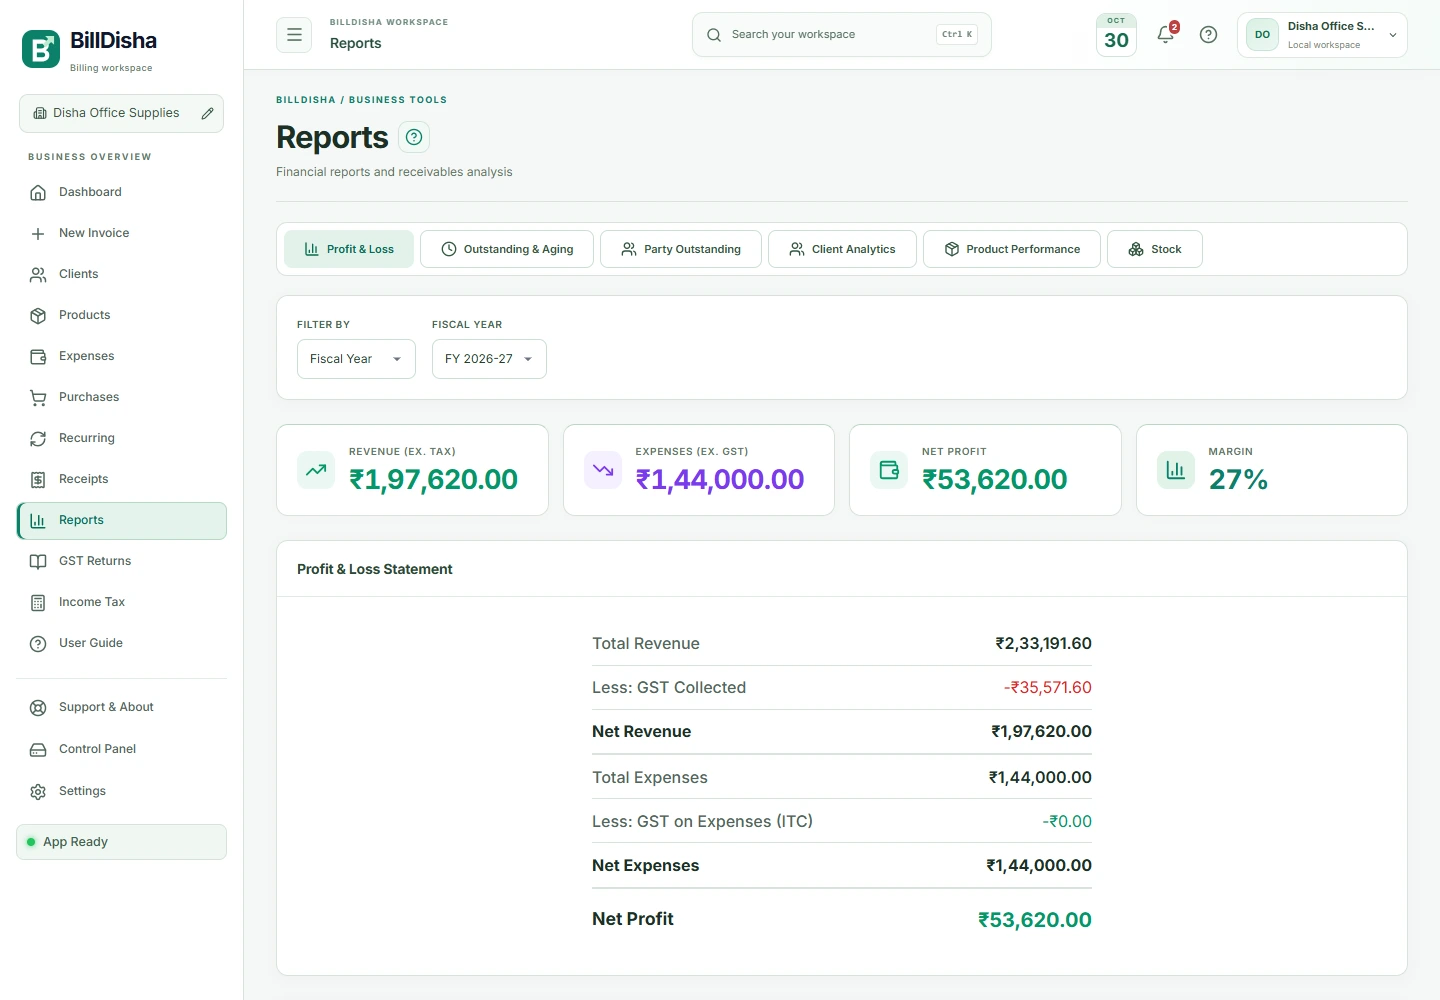Image resolution: width=1440 pixels, height=1000 pixels.
Task: Select the Profit & Loss tab
Action: pos(349,249)
